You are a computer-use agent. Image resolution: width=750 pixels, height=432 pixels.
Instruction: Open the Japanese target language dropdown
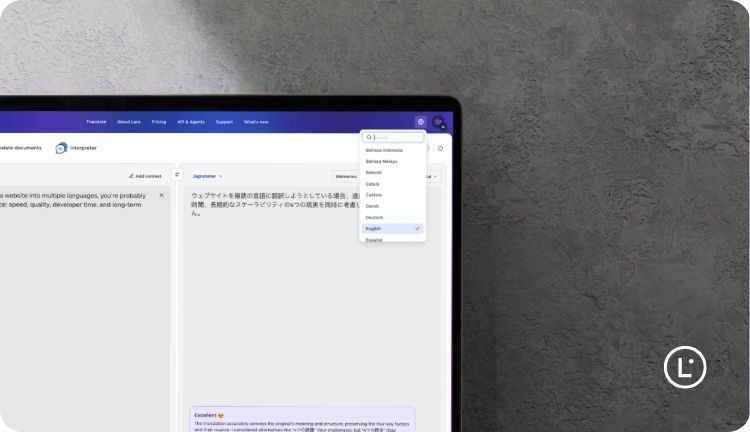(x=207, y=176)
